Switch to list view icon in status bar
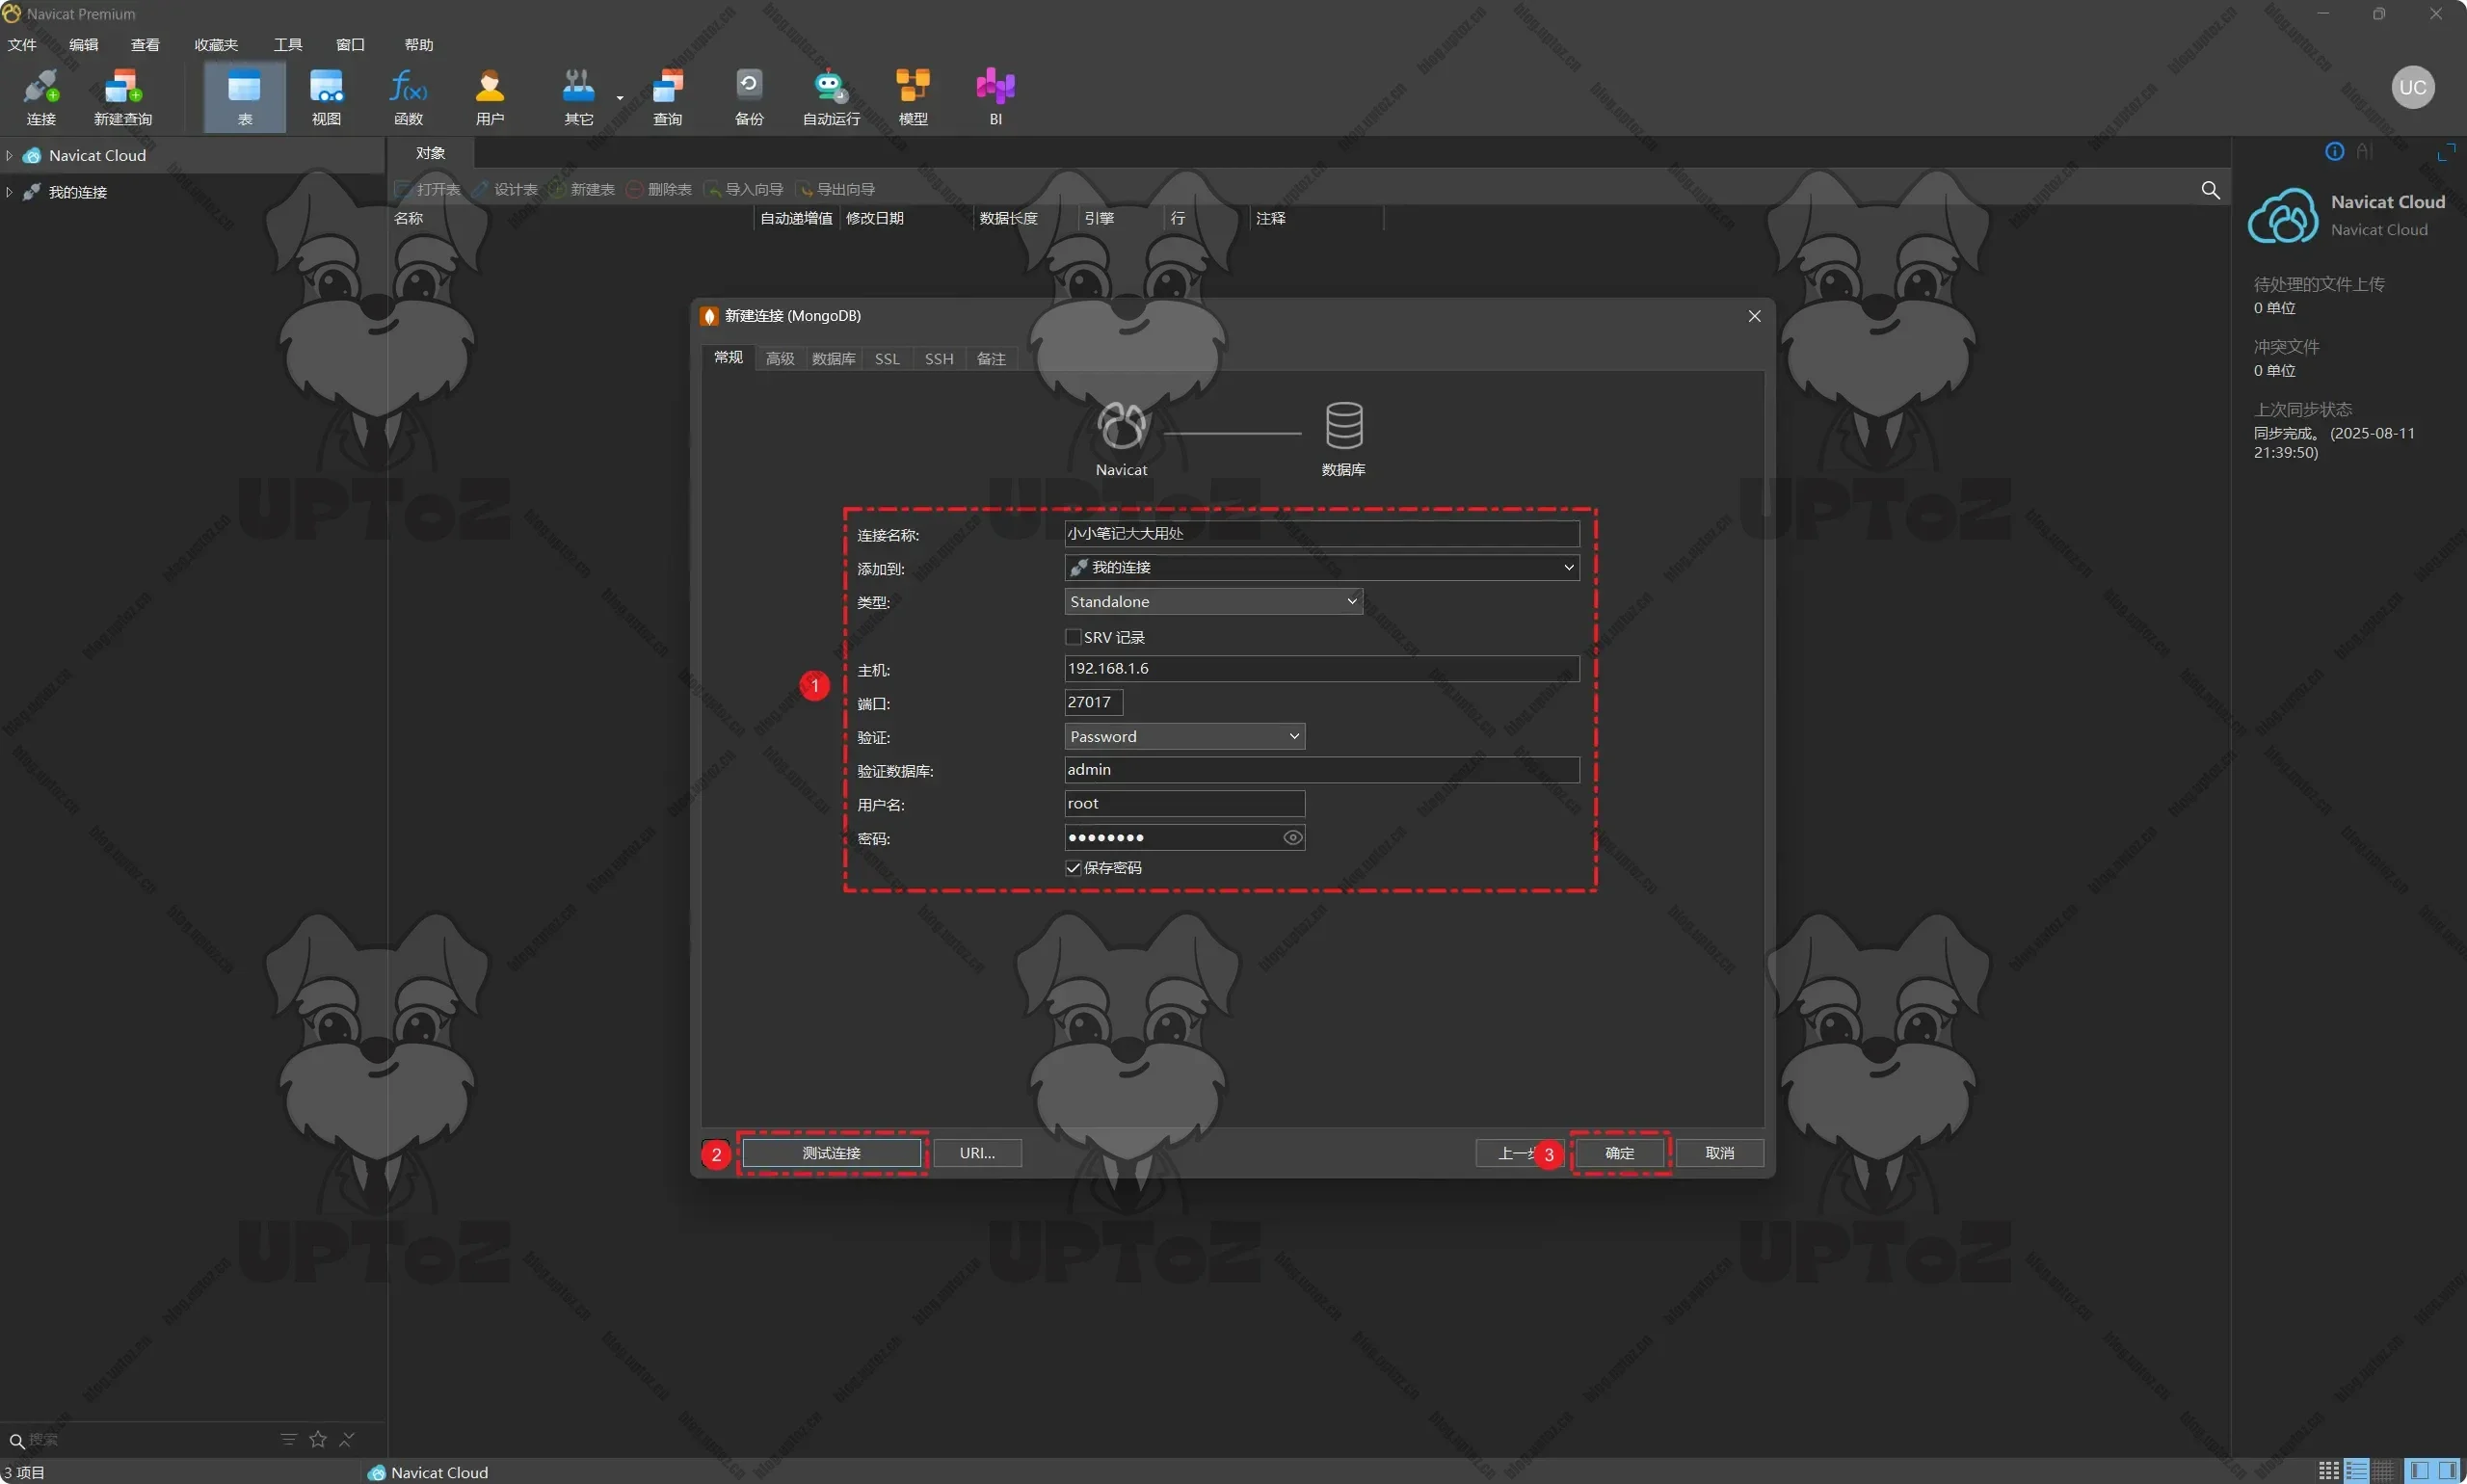 coord(2357,1471)
